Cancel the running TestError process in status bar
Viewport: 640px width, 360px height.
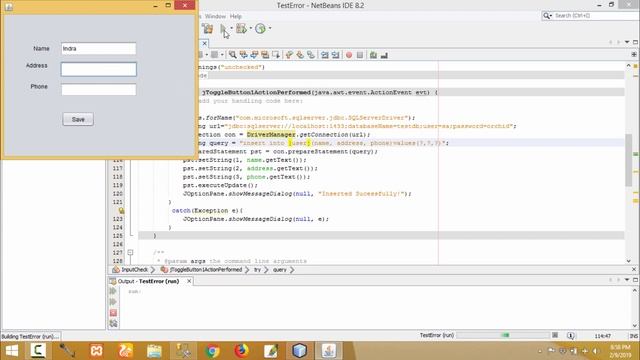coord(555,335)
